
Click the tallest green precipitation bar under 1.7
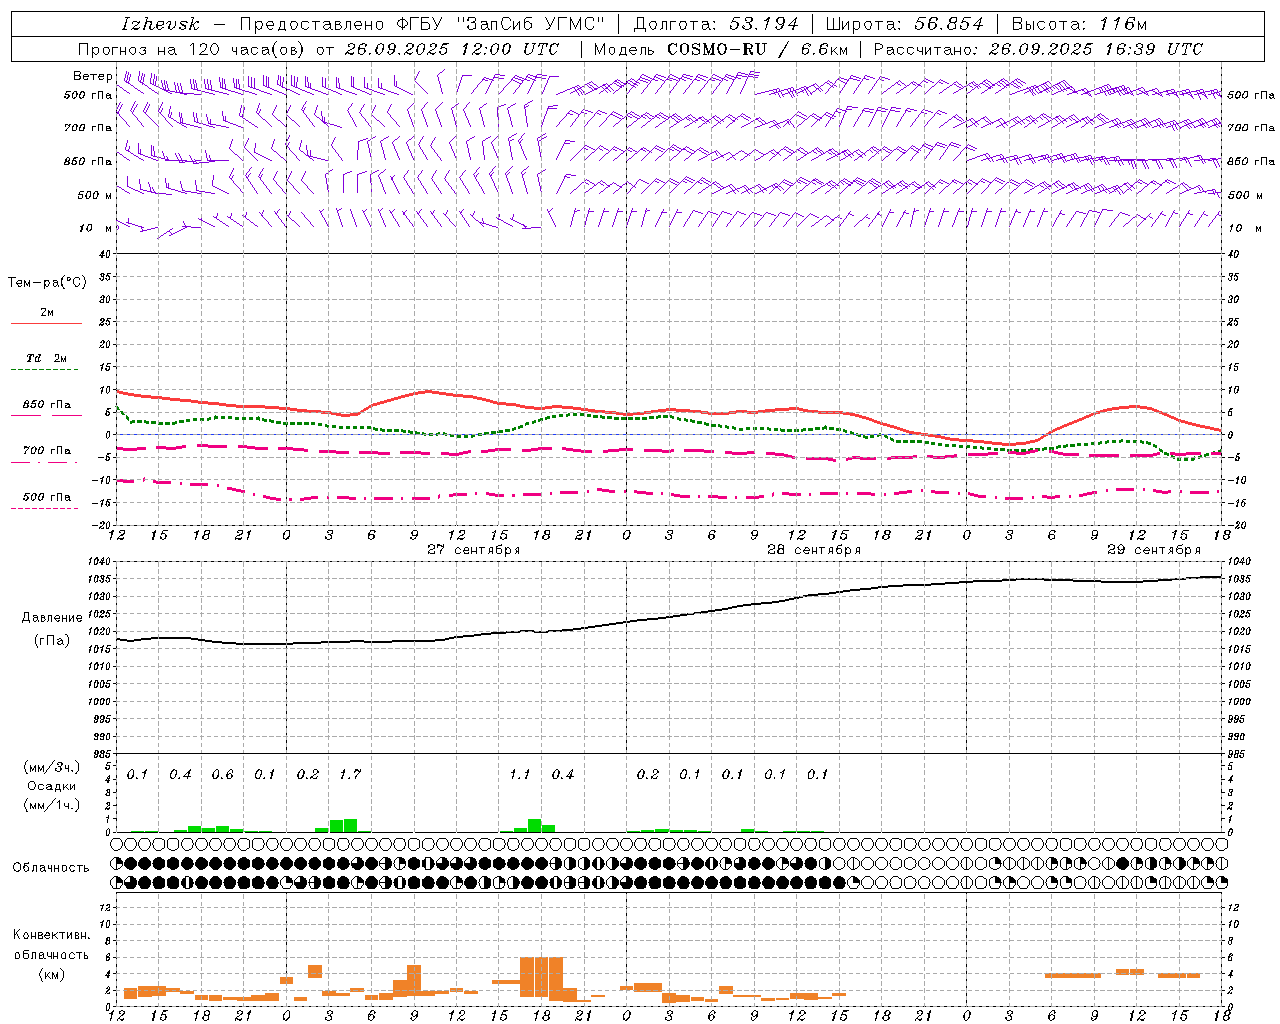pyautogui.click(x=350, y=826)
